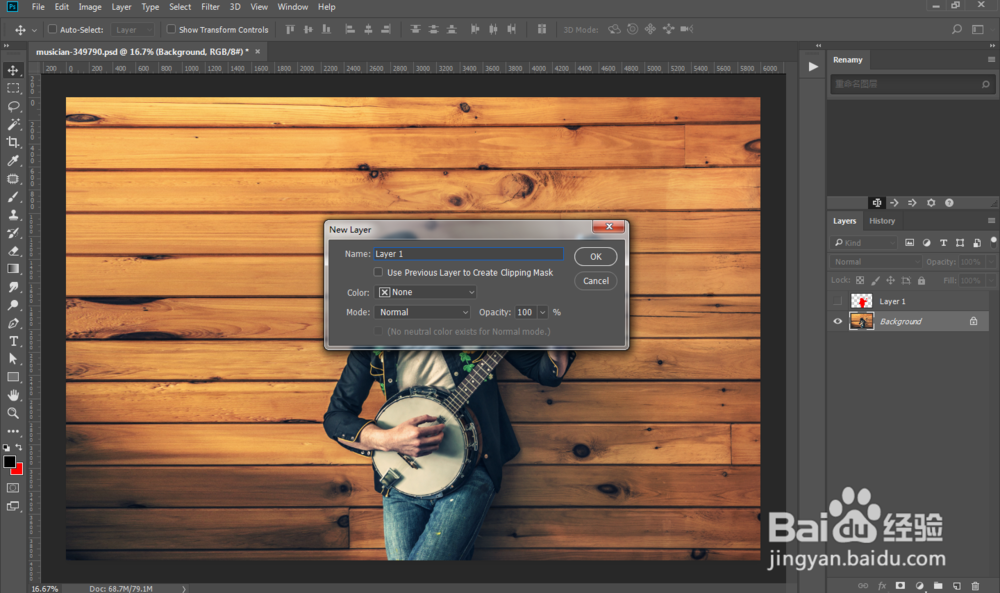Enable the Auto-Select checkbox
Image resolution: width=1000 pixels, height=593 pixels.
53,29
